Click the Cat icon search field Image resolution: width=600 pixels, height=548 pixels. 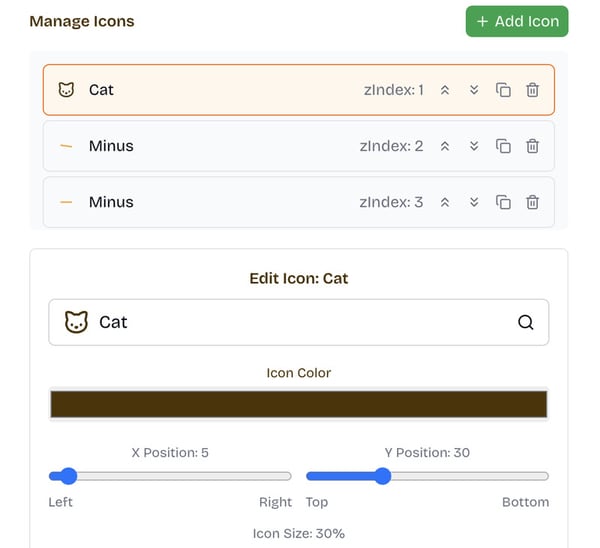[290, 322]
